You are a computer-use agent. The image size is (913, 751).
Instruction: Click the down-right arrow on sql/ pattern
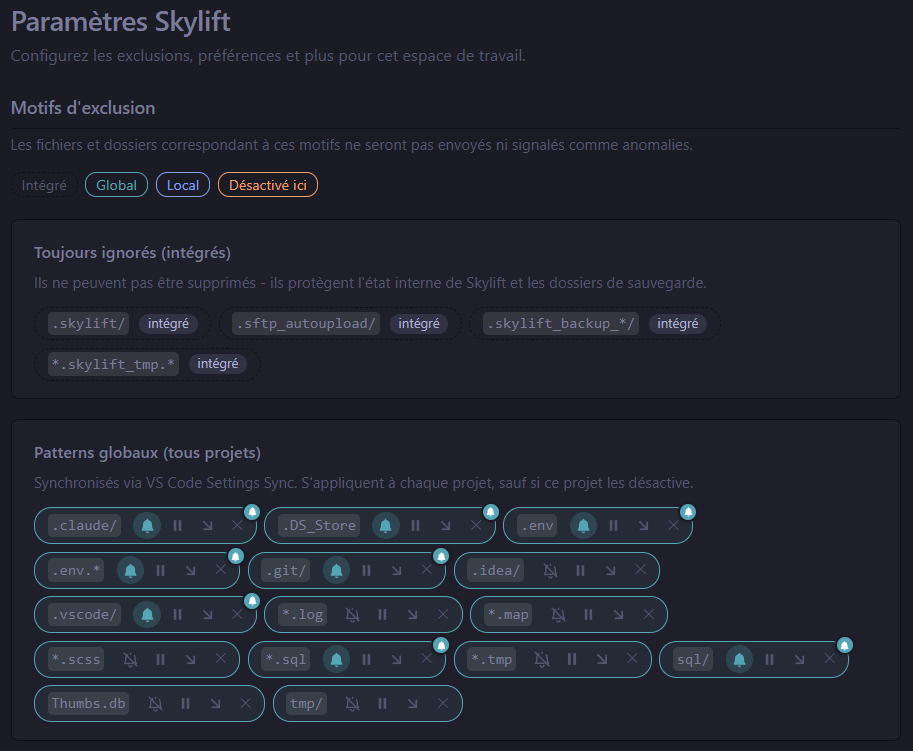coord(799,660)
